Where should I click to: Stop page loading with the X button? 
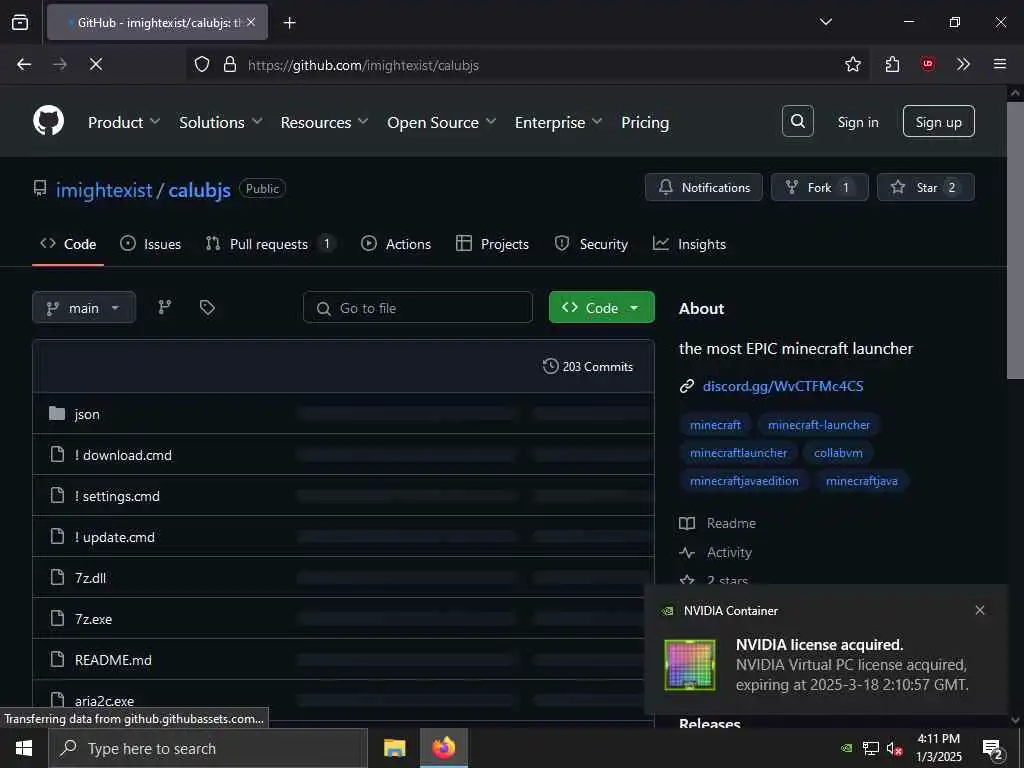tap(95, 64)
